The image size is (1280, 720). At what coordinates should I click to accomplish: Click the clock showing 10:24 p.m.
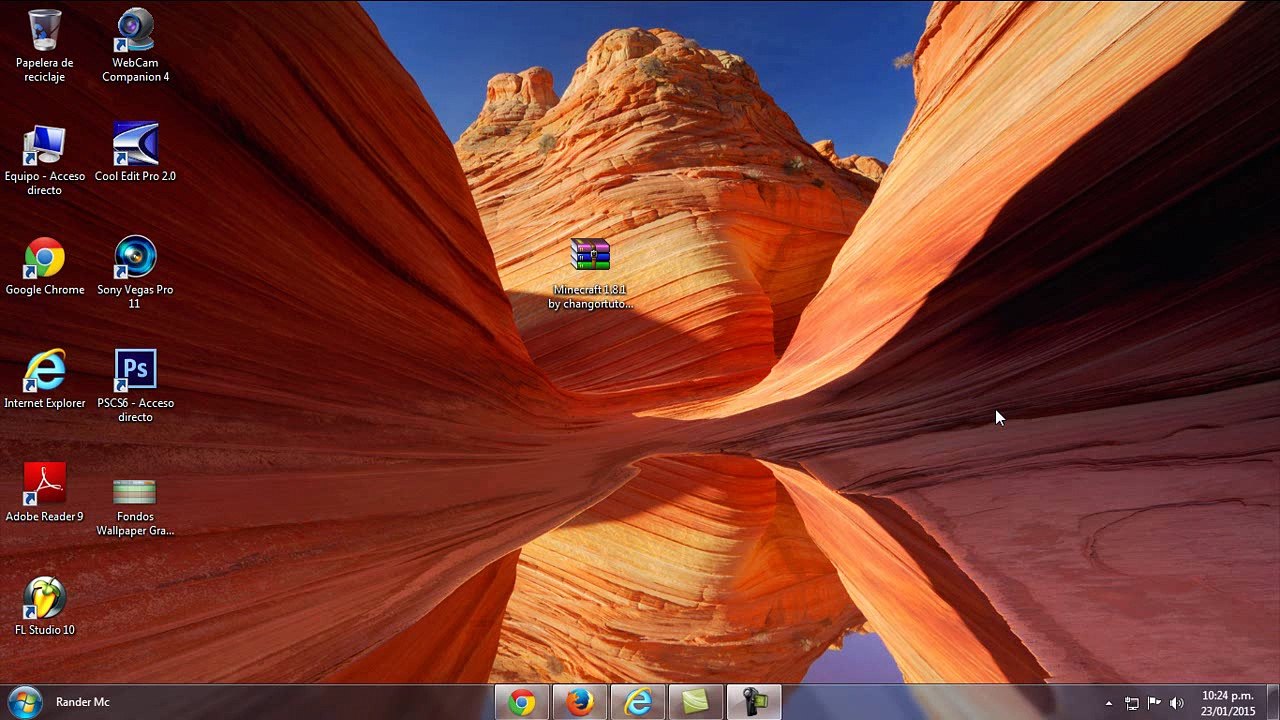click(1228, 703)
